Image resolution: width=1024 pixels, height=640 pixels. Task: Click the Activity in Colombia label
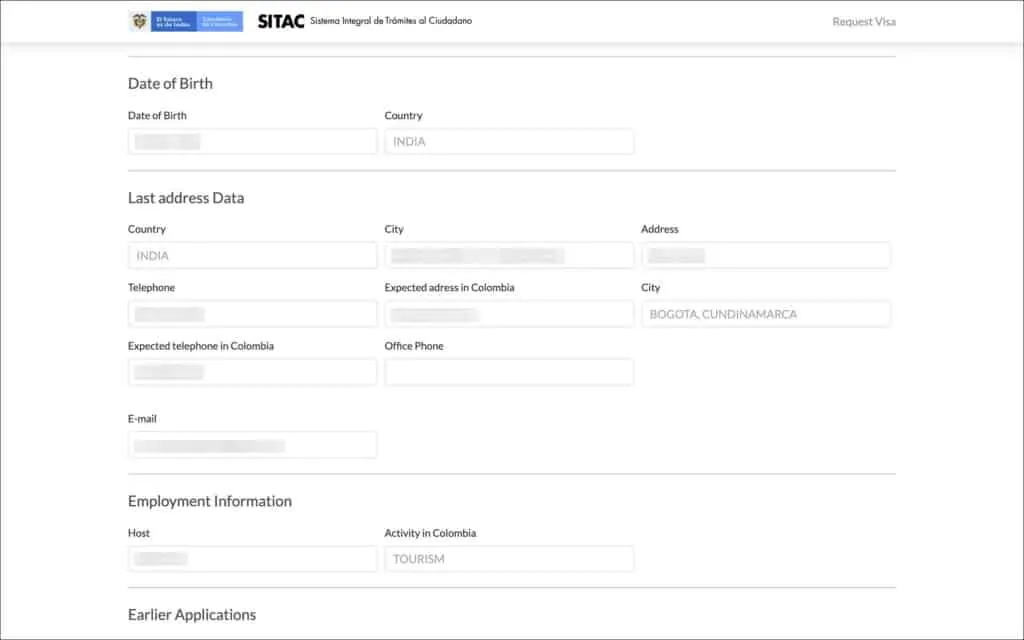pyautogui.click(x=430, y=533)
